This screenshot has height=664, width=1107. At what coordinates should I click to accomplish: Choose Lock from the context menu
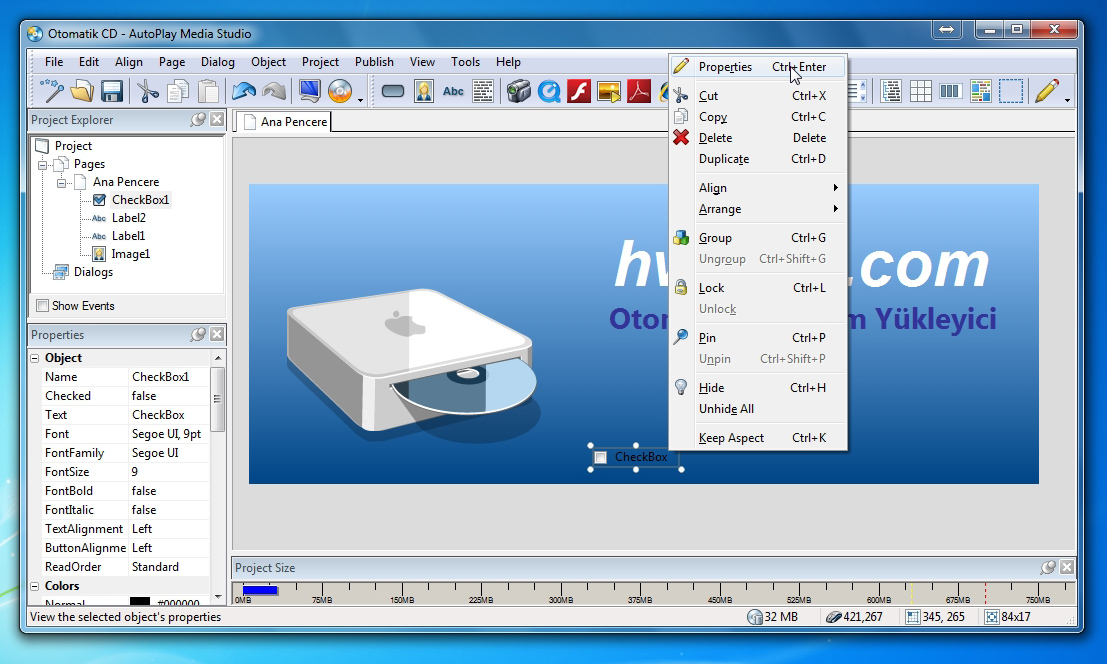point(758,288)
